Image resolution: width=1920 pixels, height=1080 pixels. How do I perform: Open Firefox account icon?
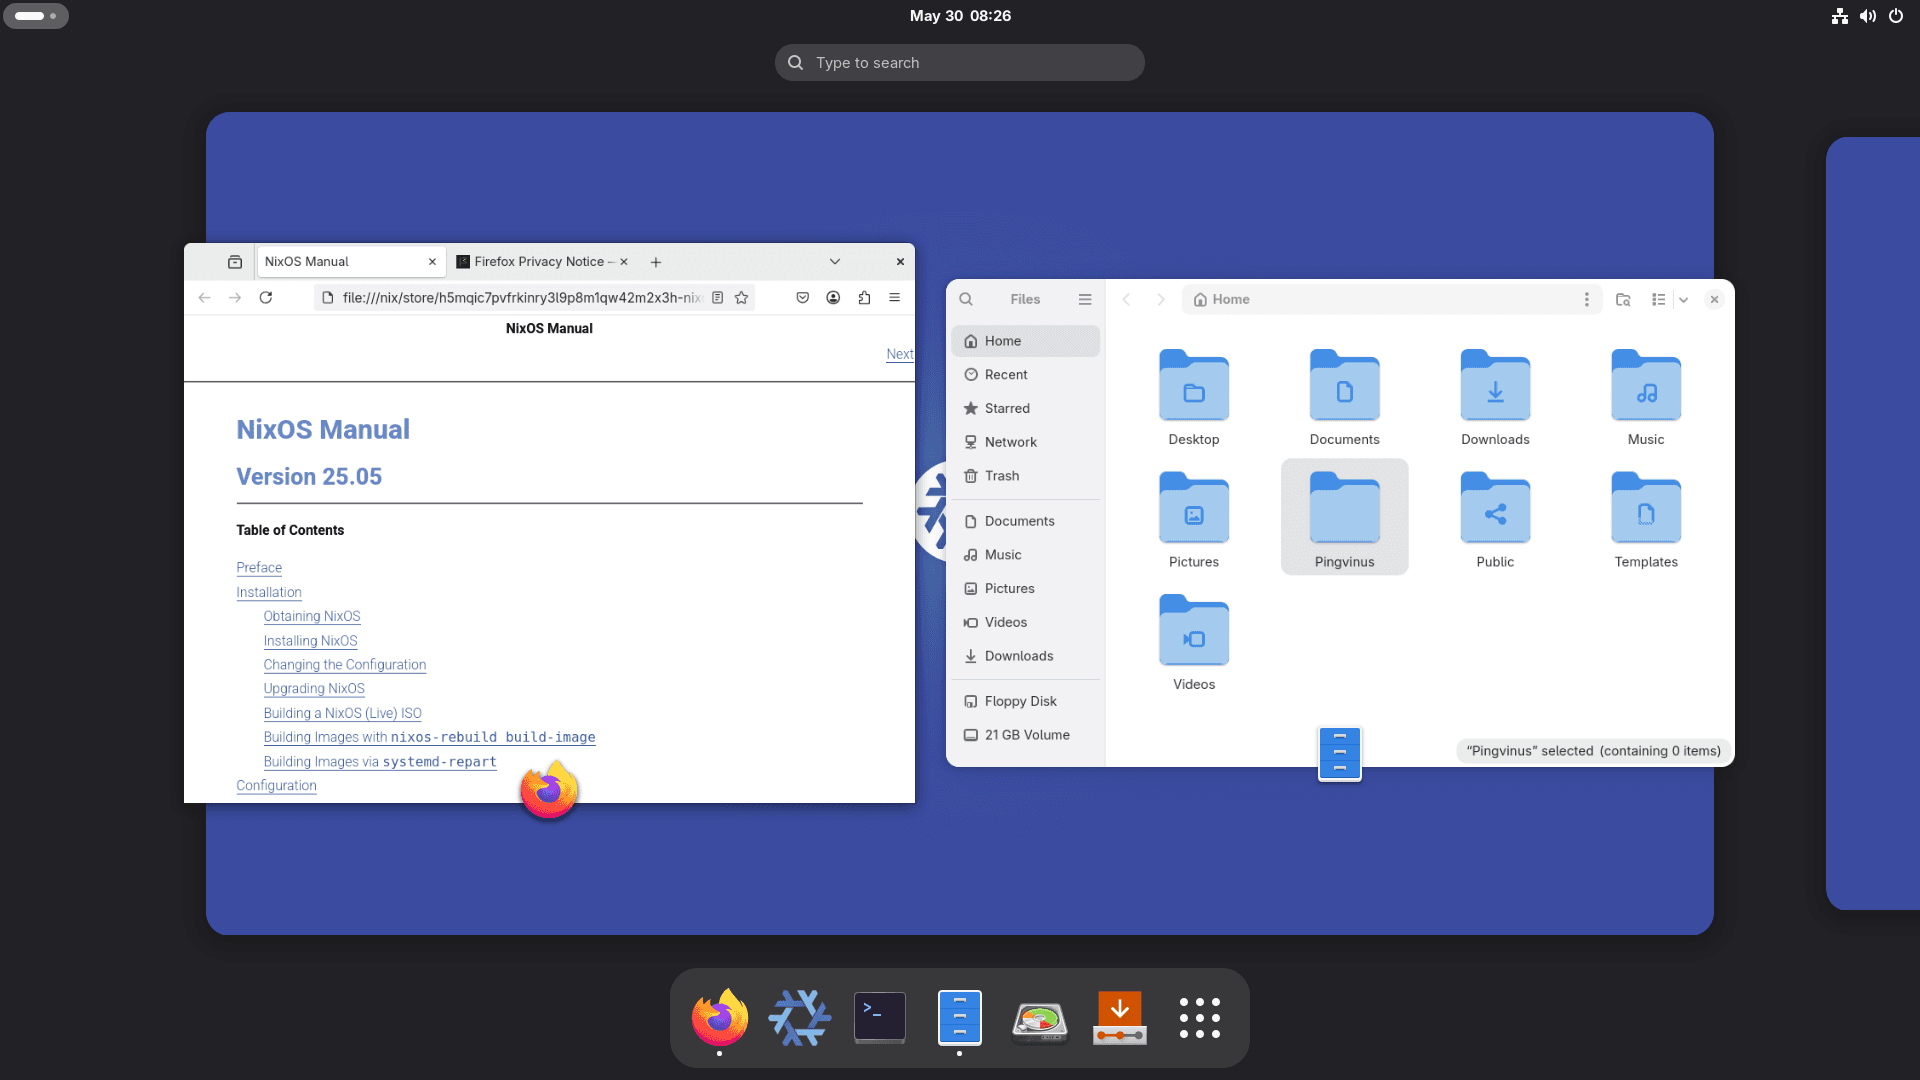[833, 297]
